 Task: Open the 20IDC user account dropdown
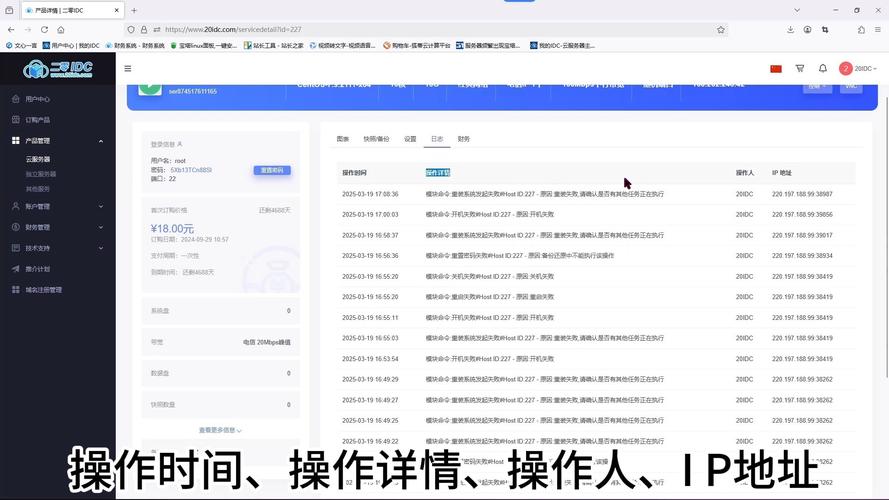(x=859, y=69)
